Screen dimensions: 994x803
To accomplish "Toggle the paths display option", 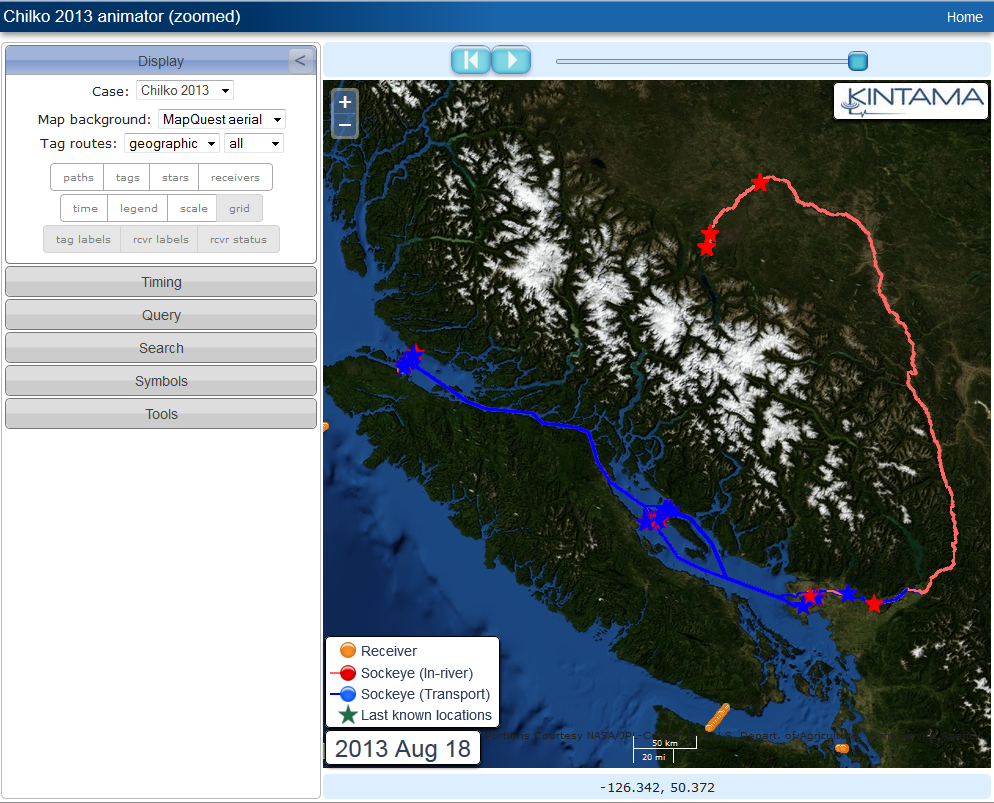I will (x=78, y=178).
